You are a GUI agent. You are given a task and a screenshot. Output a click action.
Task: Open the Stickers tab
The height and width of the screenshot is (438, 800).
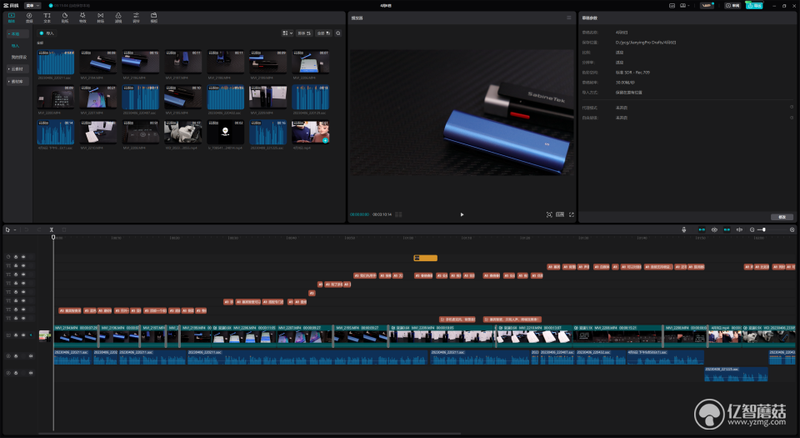[65, 17]
